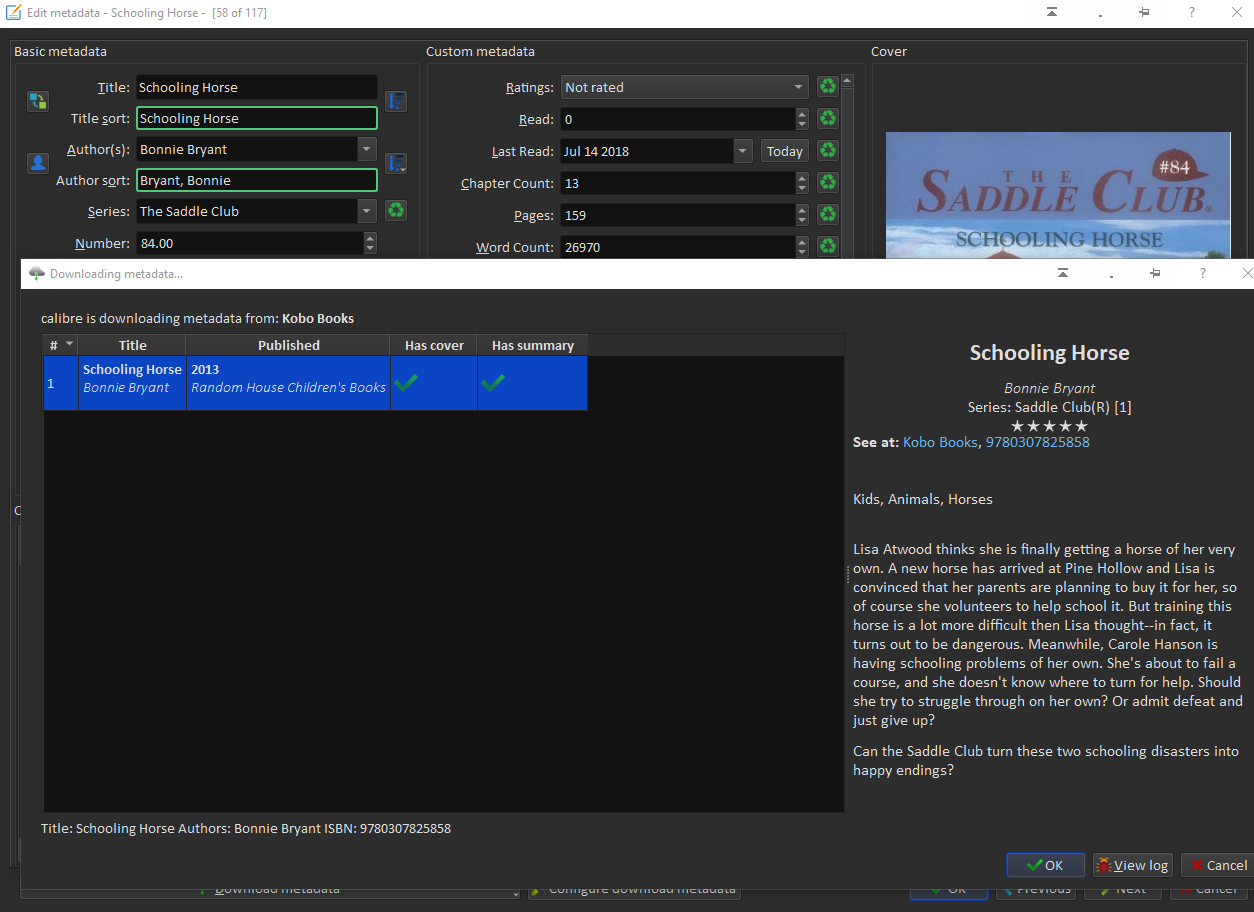Increase the Chapter Count value

coord(802,178)
